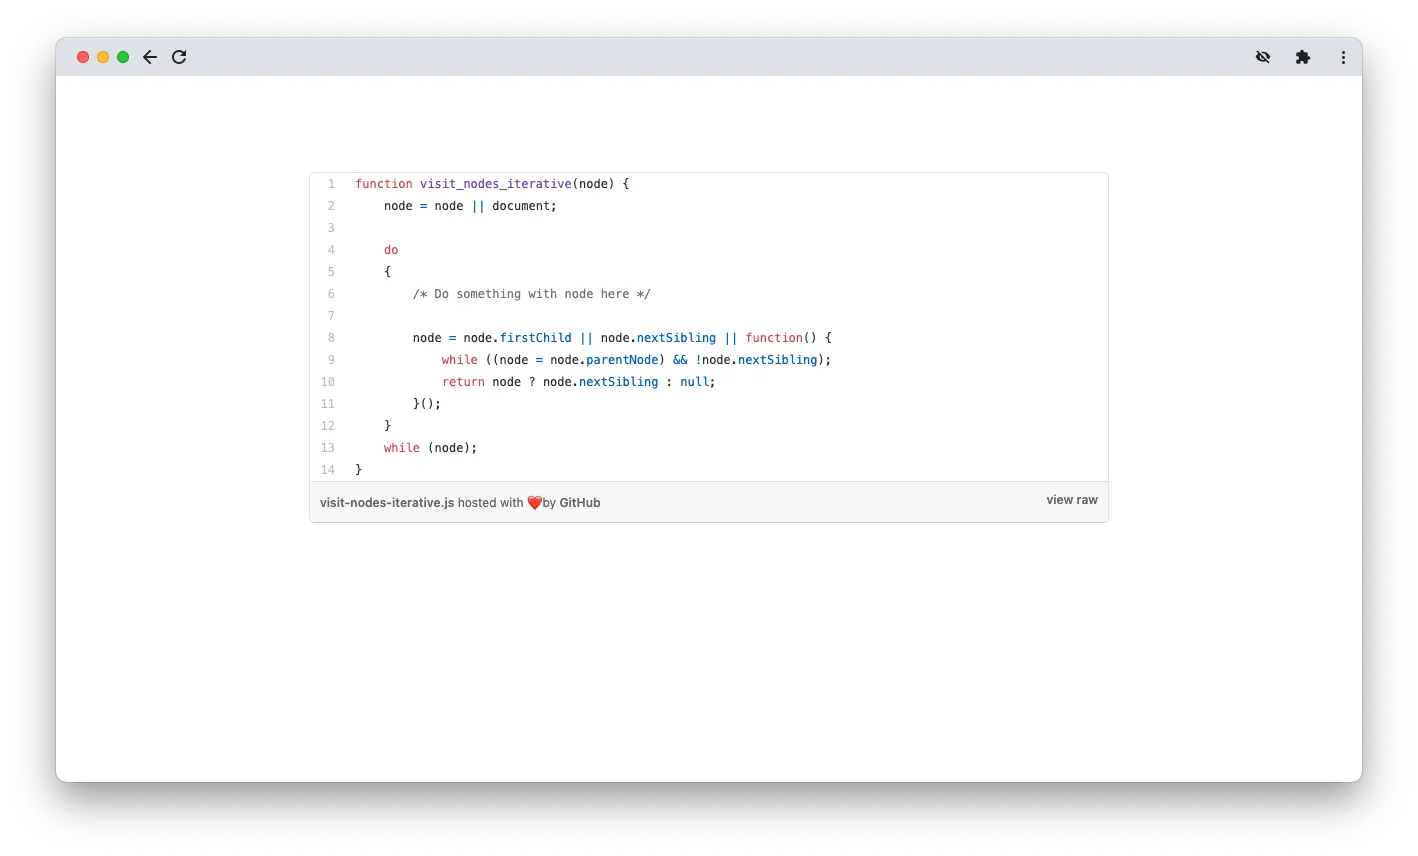Image resolution: width=1418 pixels, height=856 pixels.
Task: Open the tracking protection eye-slash icon
Action: (1263, 57)
